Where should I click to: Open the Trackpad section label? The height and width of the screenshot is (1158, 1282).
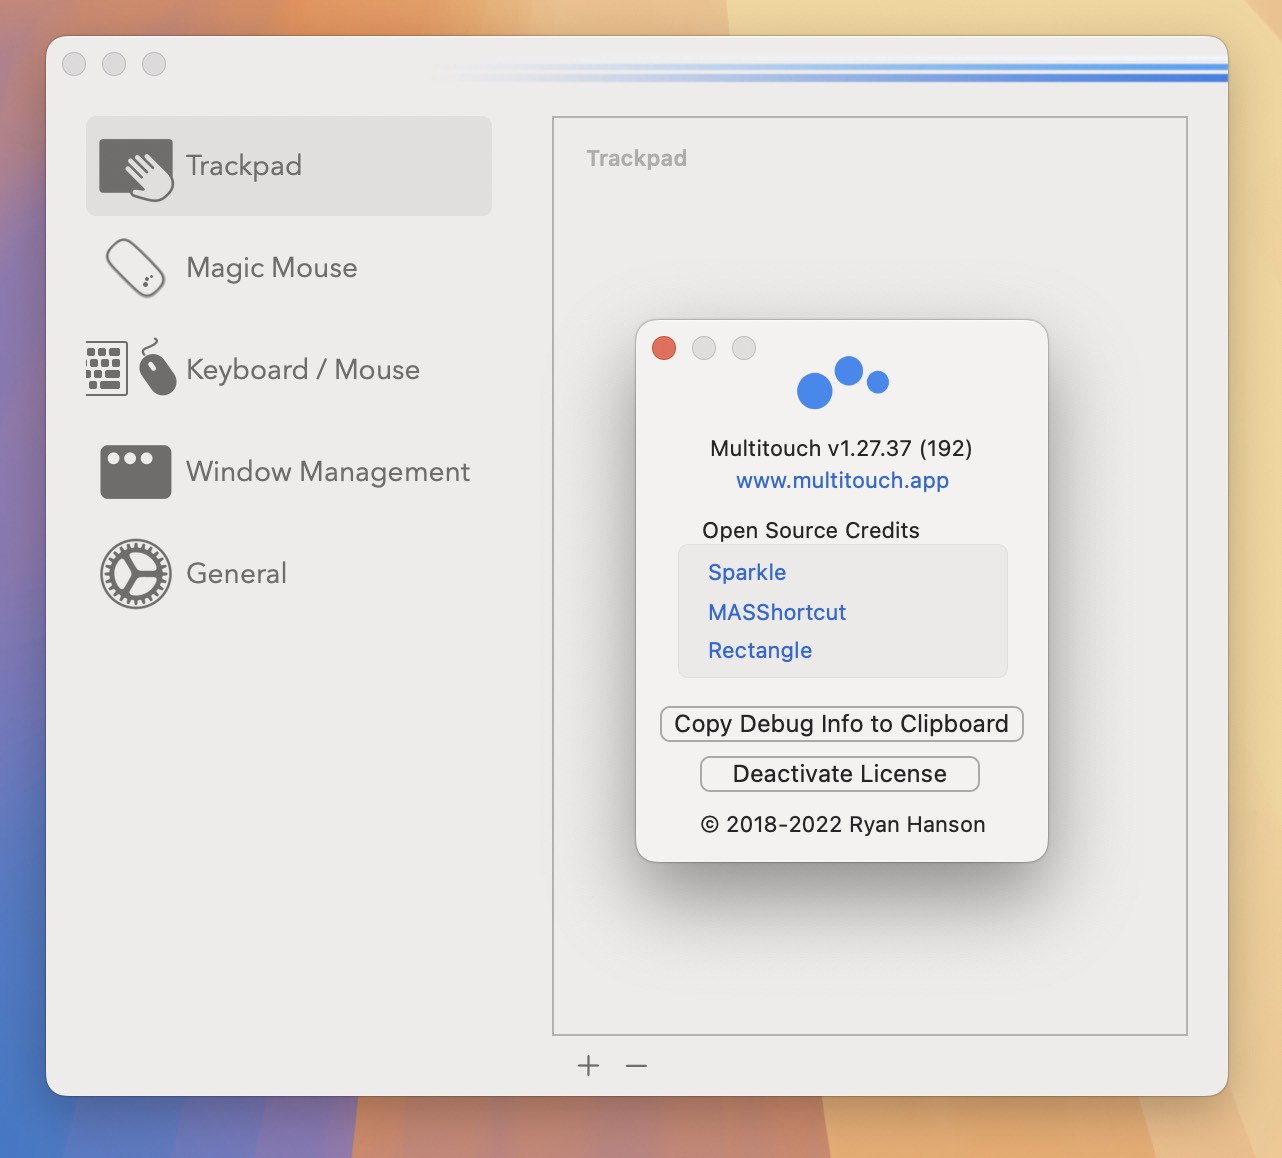coord(244,166)
